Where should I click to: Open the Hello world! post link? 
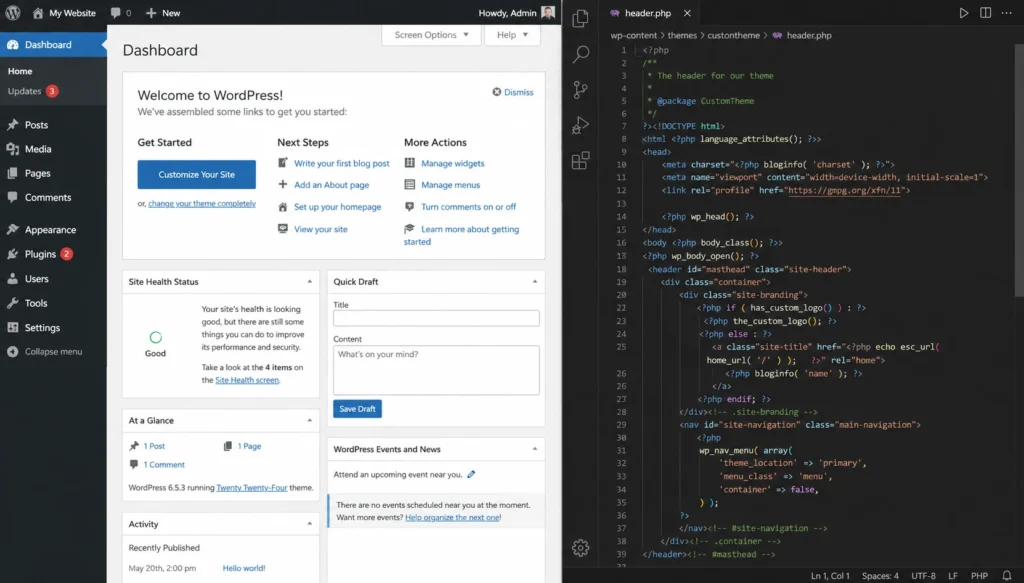pos(244,568)
